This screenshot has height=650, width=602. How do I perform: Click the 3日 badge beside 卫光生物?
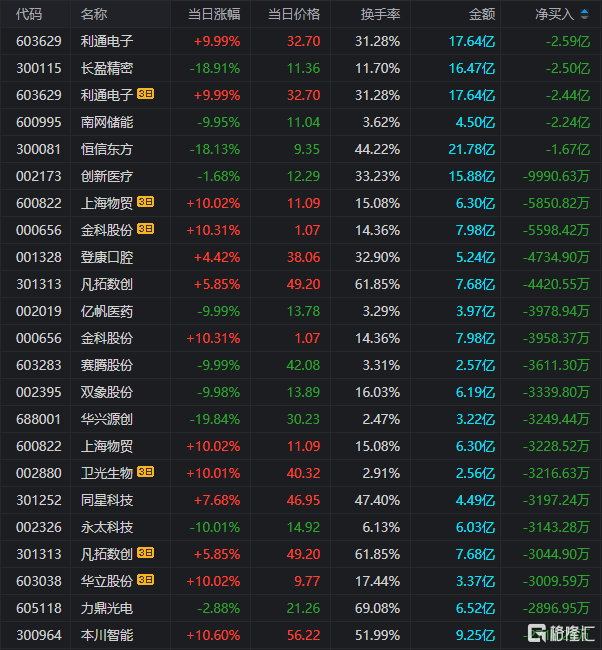[146, 472]
